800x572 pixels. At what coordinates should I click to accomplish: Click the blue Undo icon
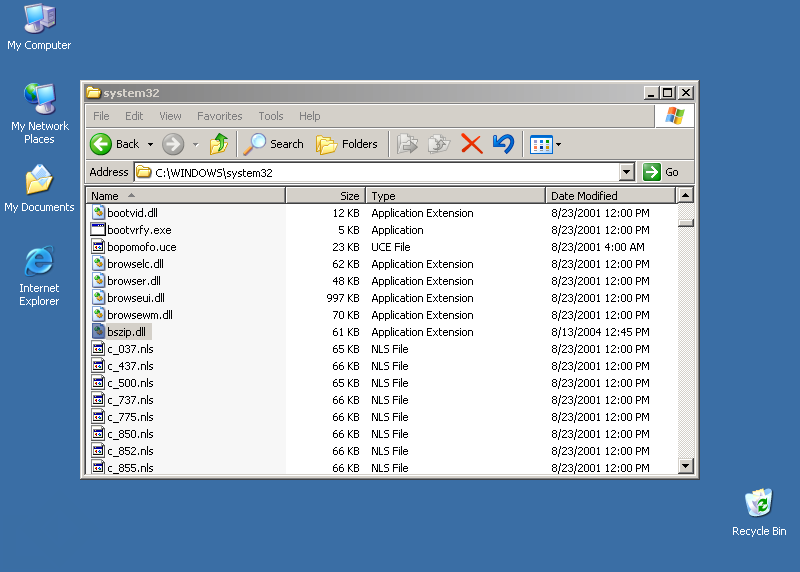[504, 144]
